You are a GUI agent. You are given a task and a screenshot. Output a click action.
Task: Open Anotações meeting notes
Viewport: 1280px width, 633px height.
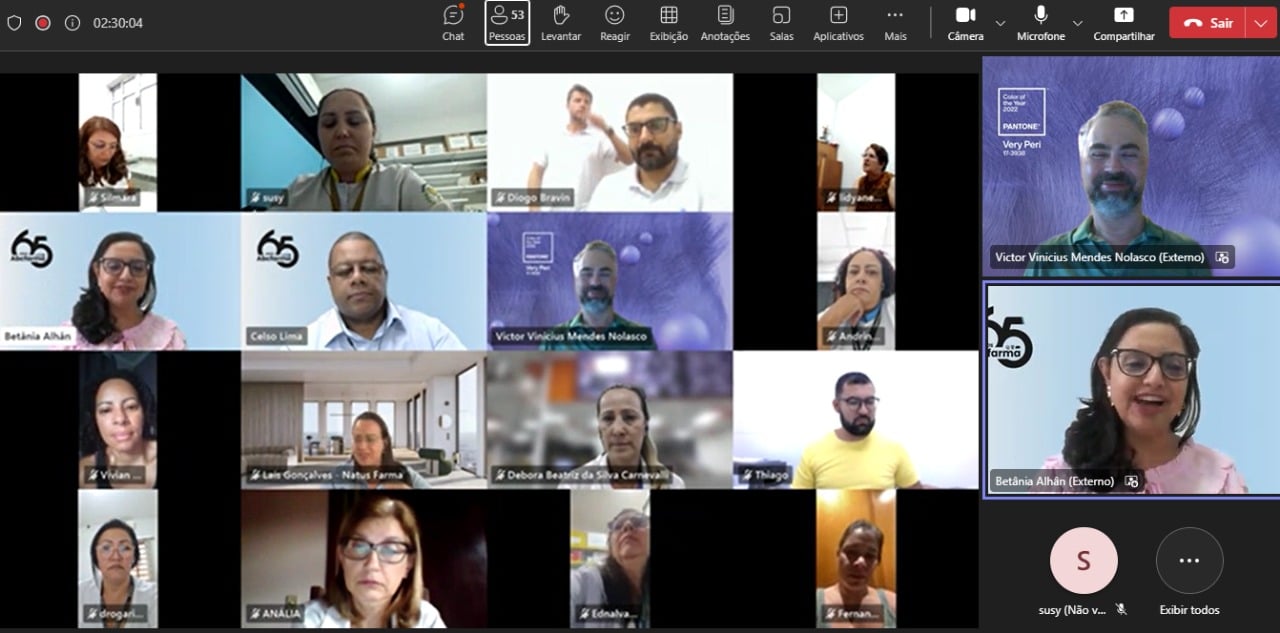pyautogui.click(x=725, y=23)
